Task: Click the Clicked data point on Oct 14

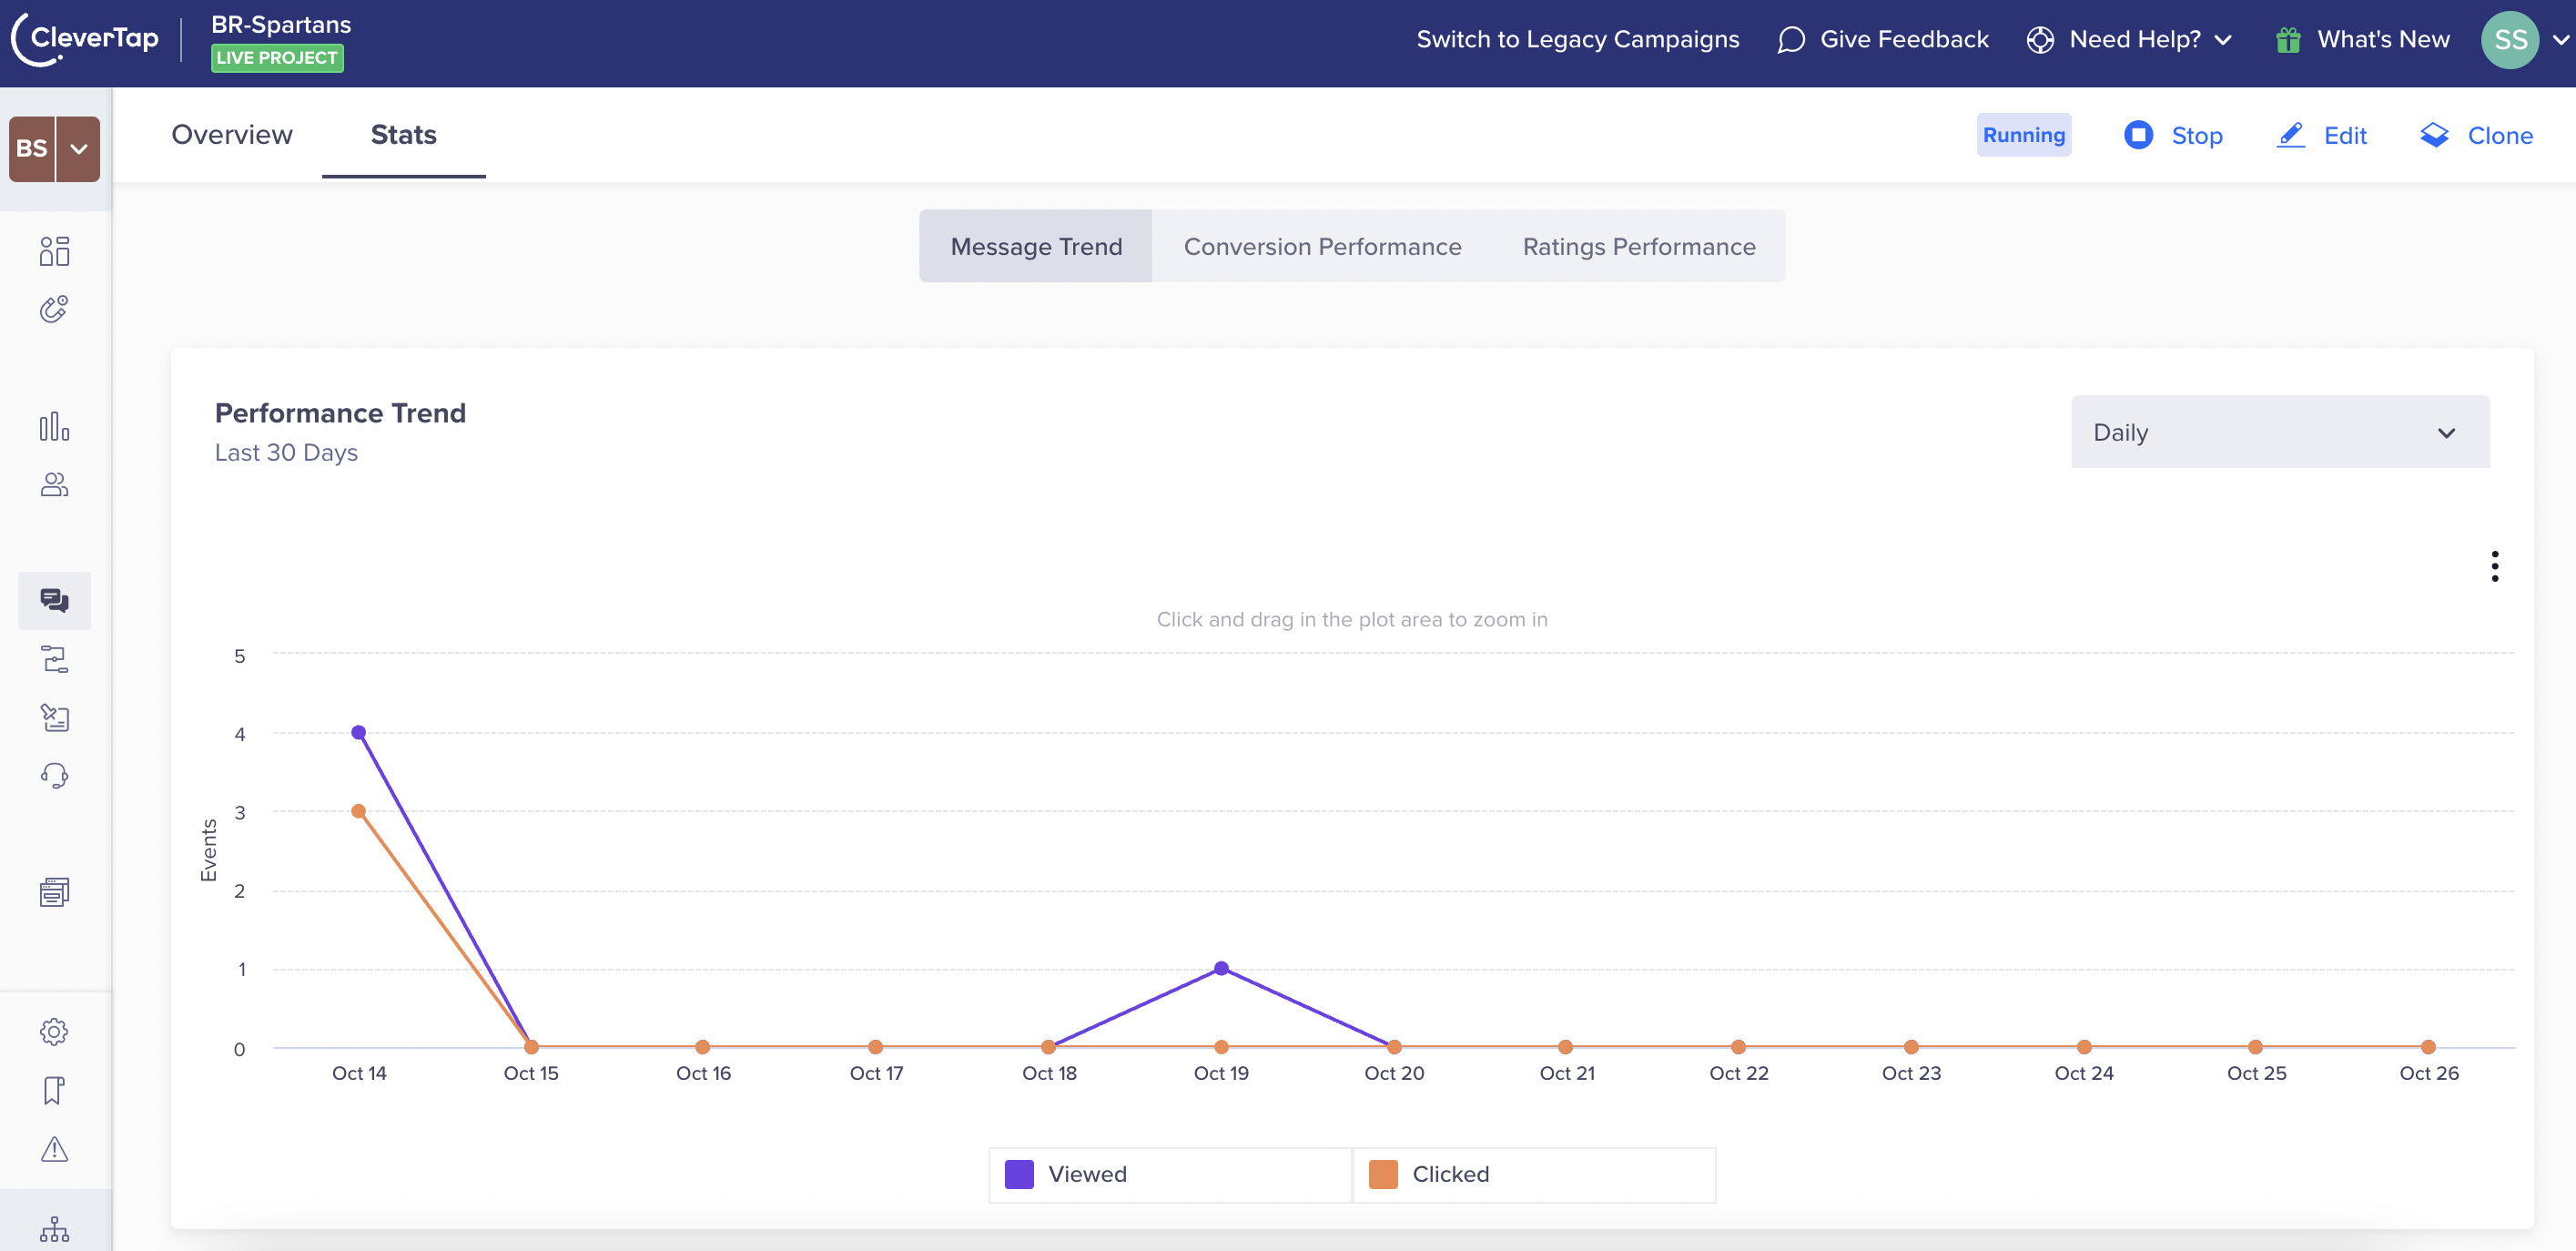Action: click(x=359, y=811)
